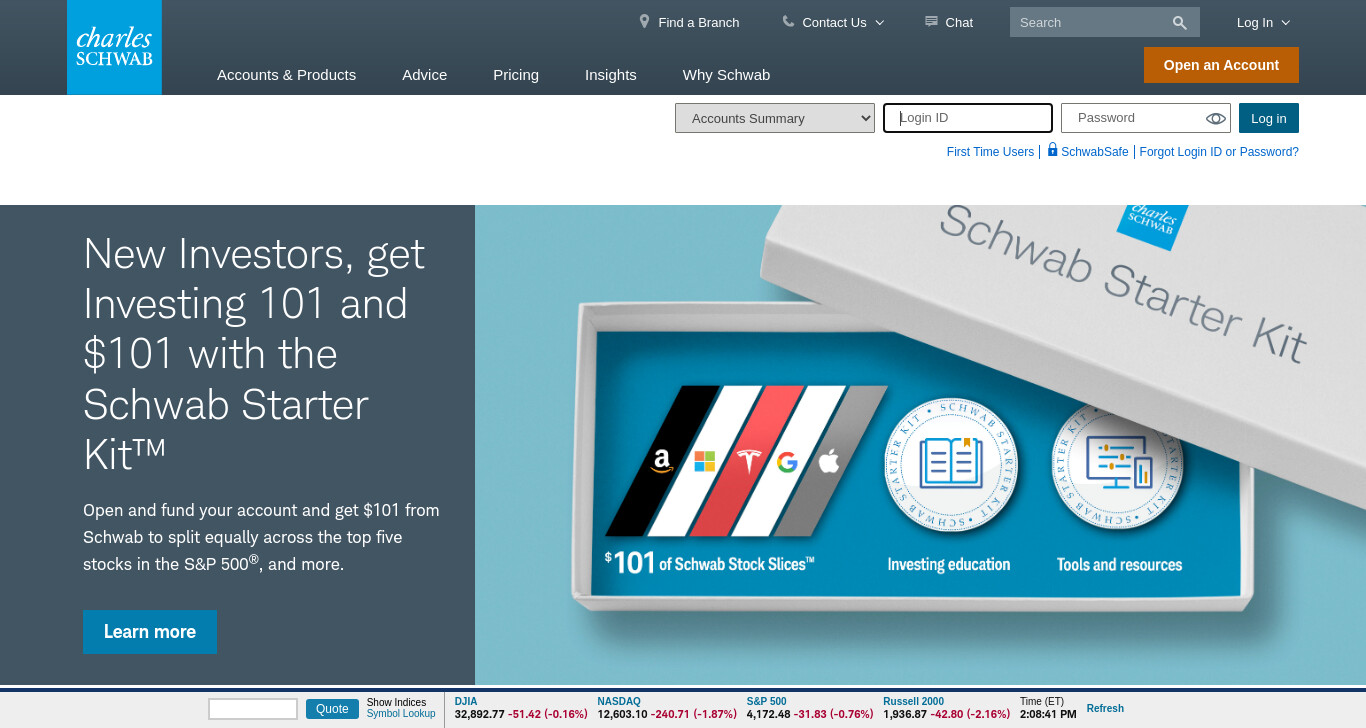Open the Pricing menu
The image size is (1366, 728).
[x=516, y=74]
